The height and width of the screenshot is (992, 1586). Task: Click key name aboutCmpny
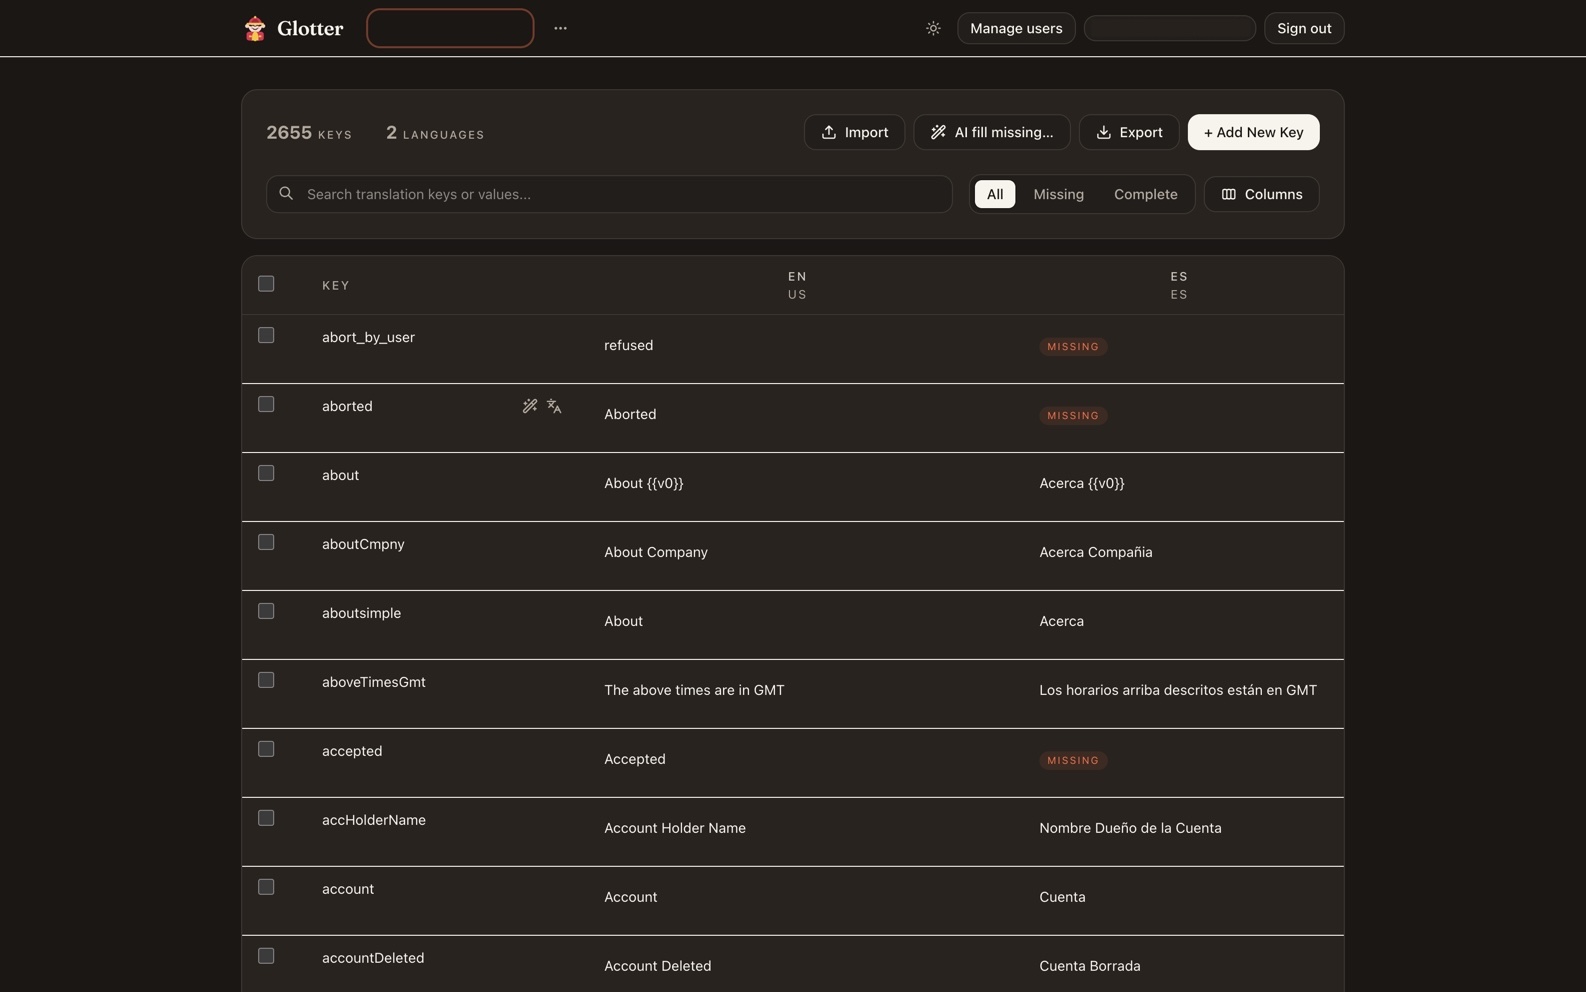tap(363, 544)
